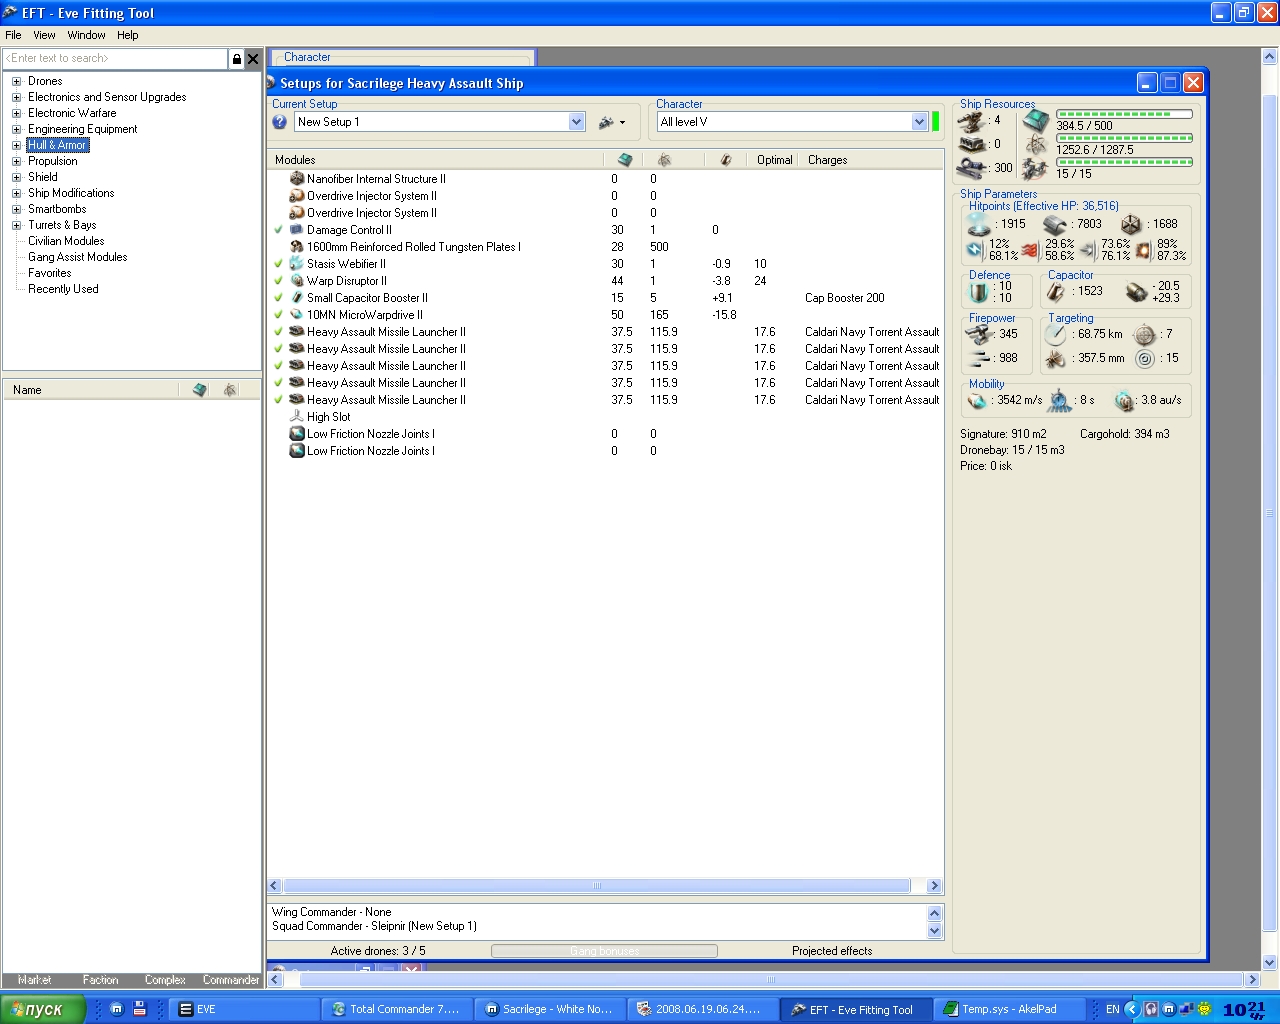Click the armor hitpoints icon showing 7803
This screenshot has height=1024, width=1280.
click(1055, 224)
